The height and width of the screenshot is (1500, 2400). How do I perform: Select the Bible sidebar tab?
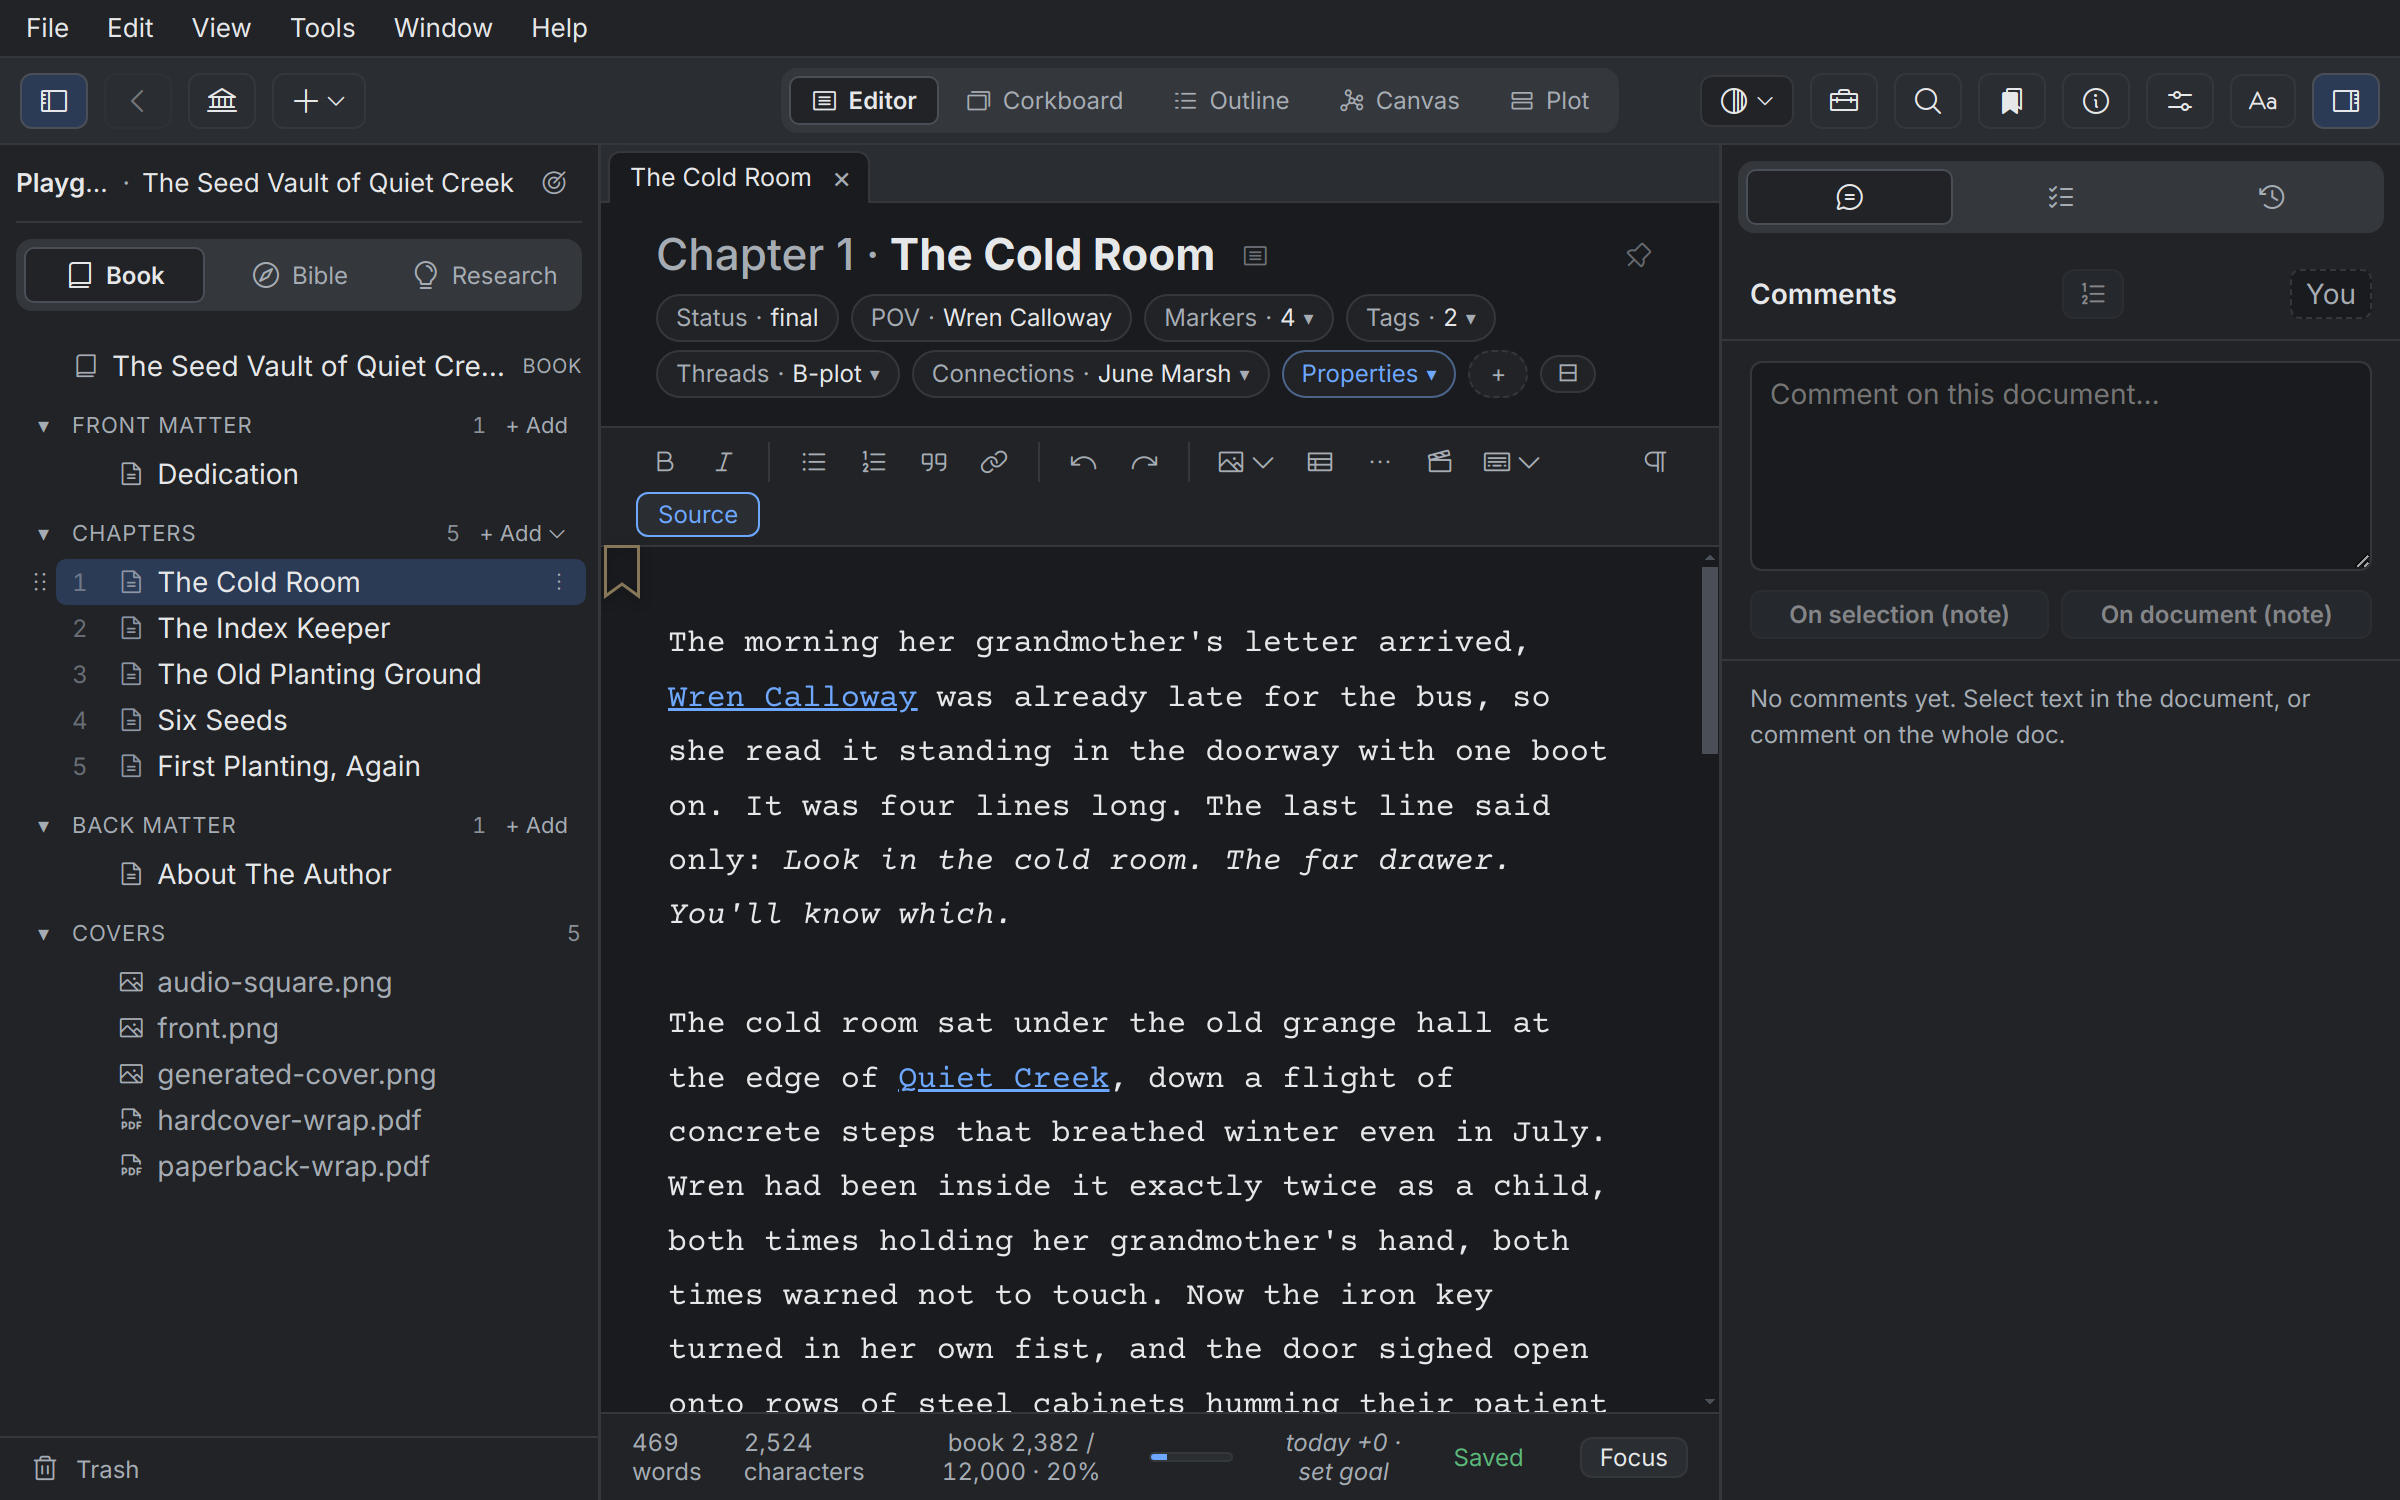tap(300, 275)
